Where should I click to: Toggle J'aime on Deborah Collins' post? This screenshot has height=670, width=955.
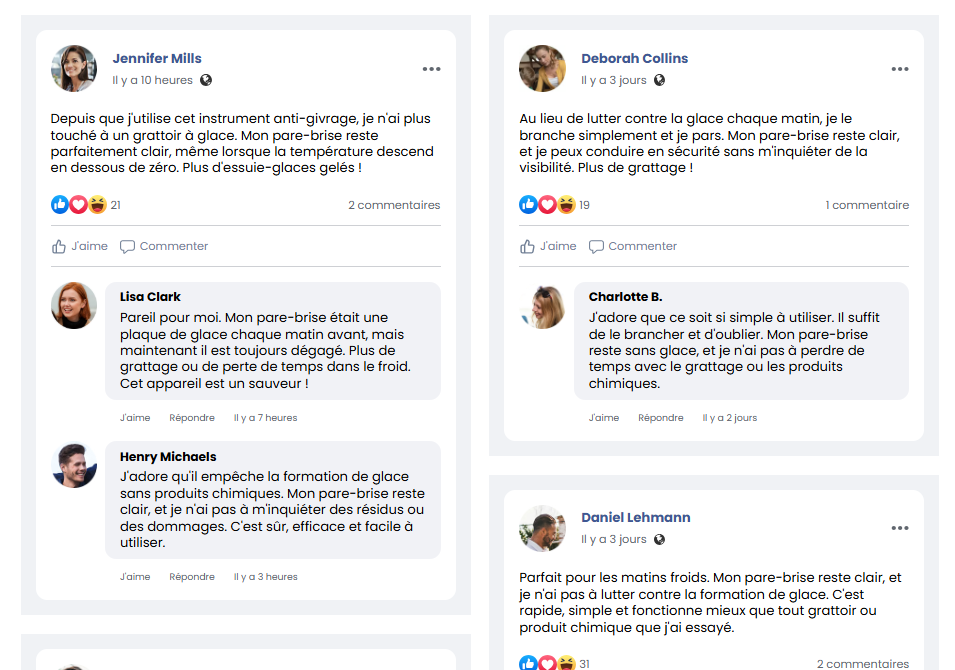point(549,246)
